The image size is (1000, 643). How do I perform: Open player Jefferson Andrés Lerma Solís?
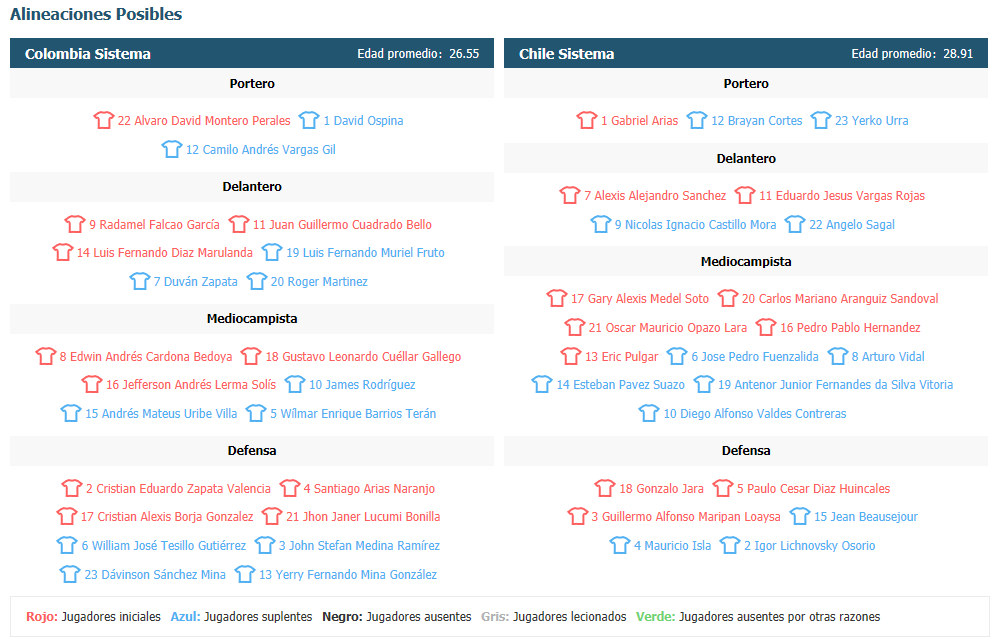click(x=191, y=385)
